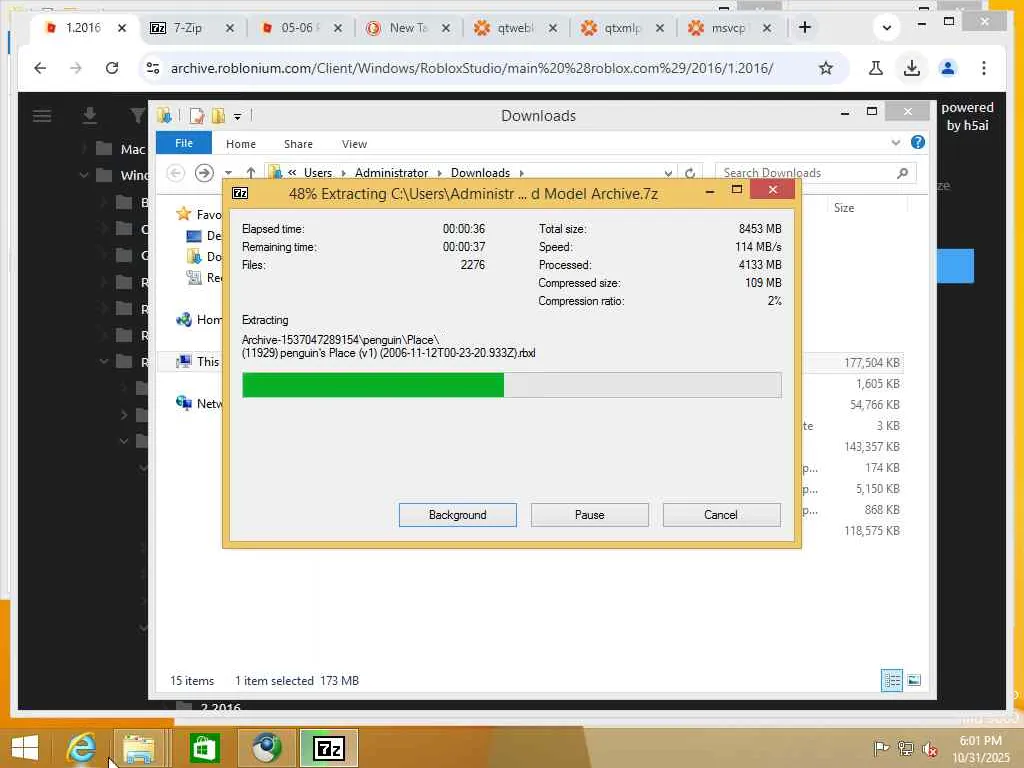Open 7-Zip from the taskbar
This screenshot has width=1024, height=768.
[x=329, y=748]
